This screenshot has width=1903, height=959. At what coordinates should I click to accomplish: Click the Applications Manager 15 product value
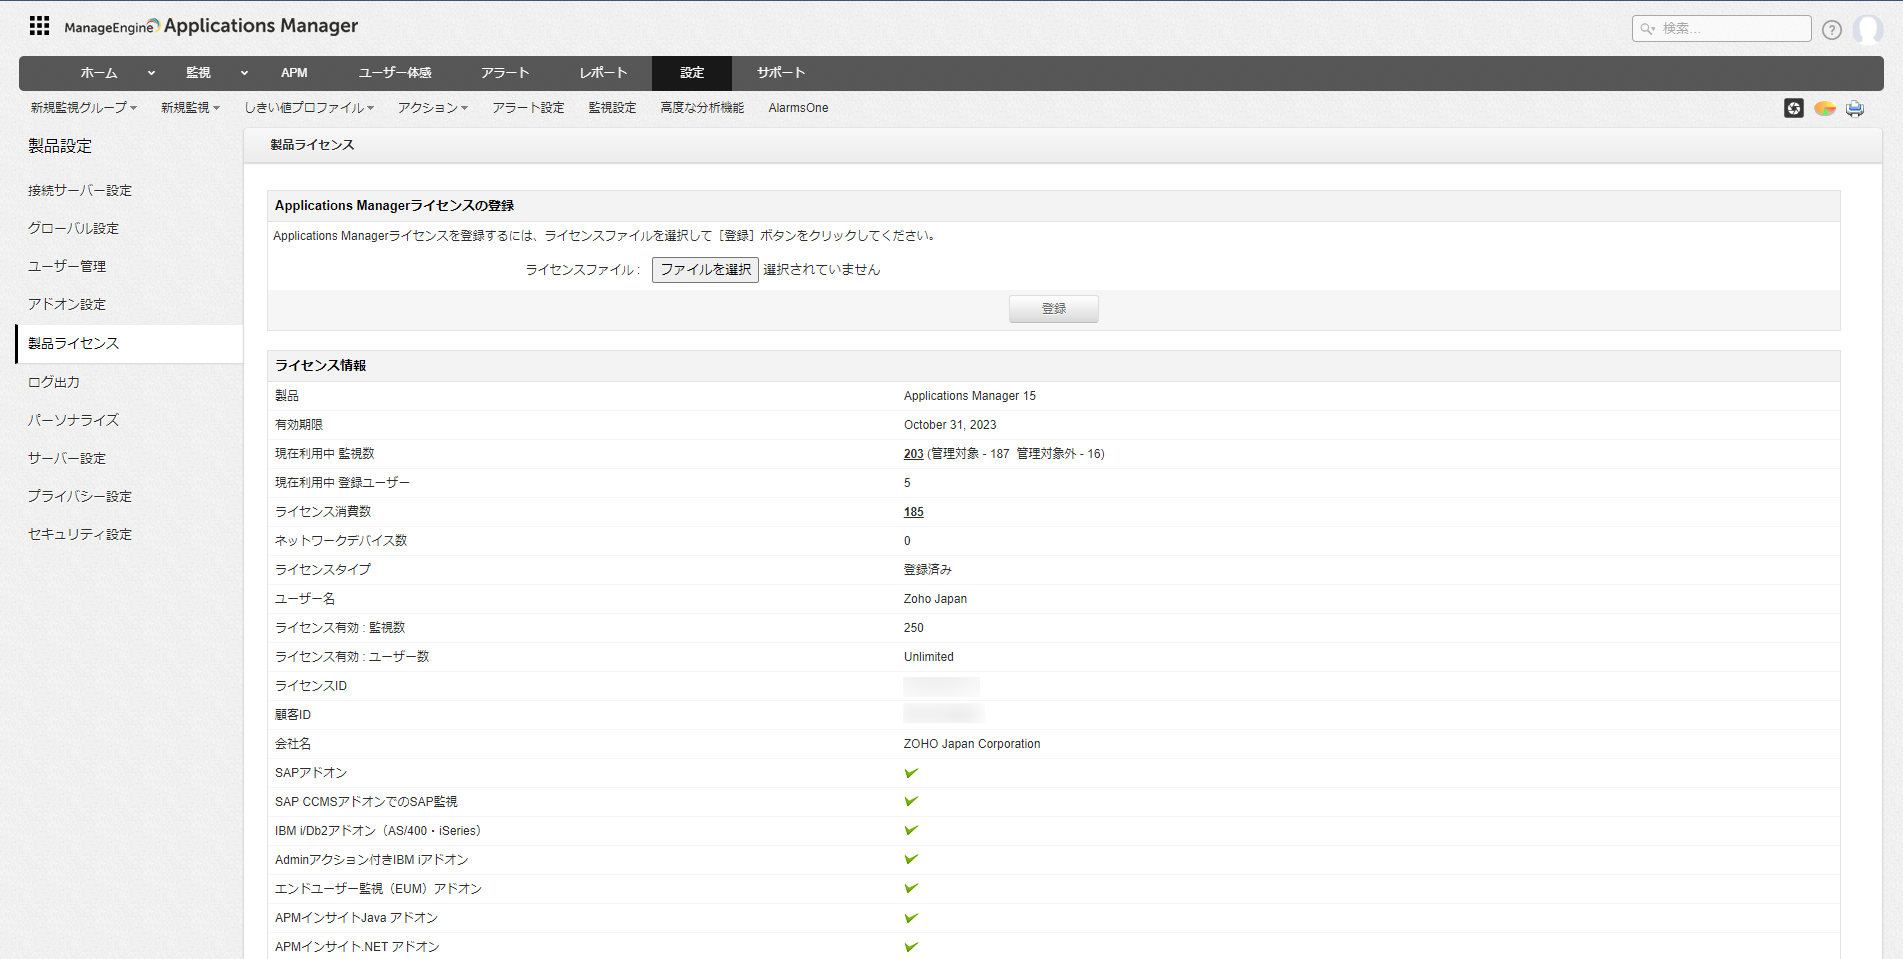(x=970, y=396)
